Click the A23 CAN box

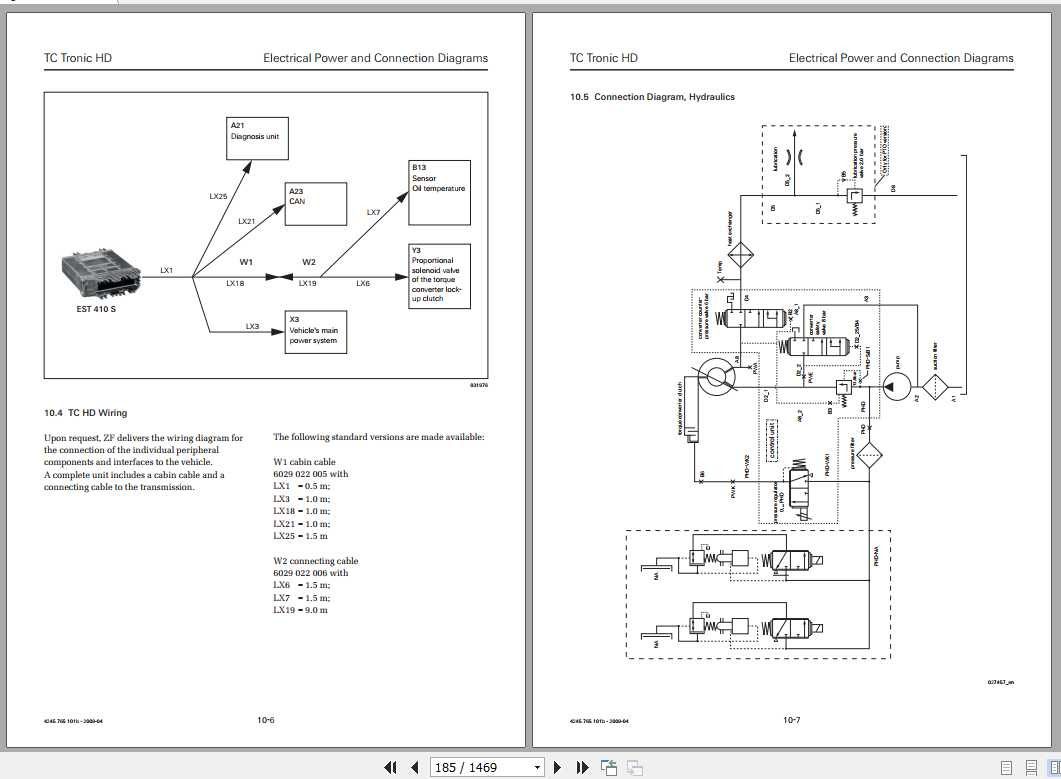(315, 204)
